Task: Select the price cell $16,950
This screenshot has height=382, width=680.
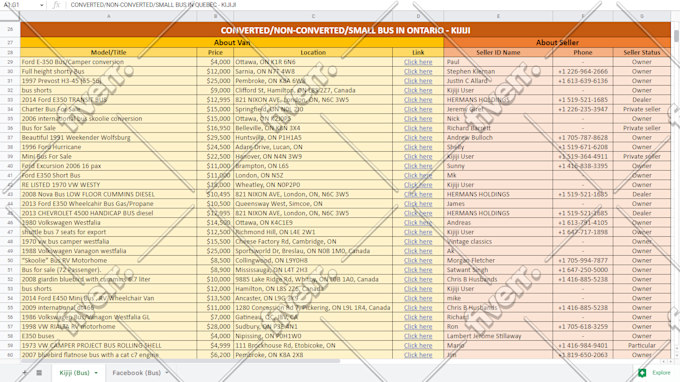Action: pos(215,128)
